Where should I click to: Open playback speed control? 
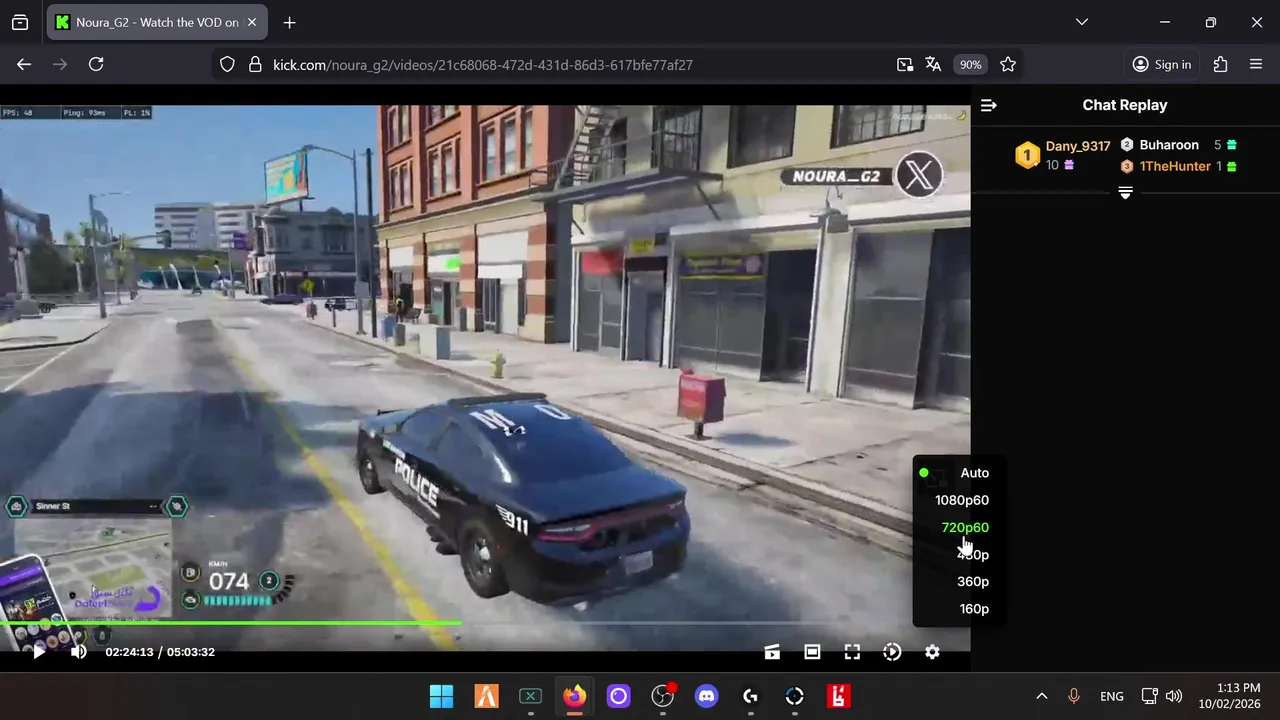point(892,652)
